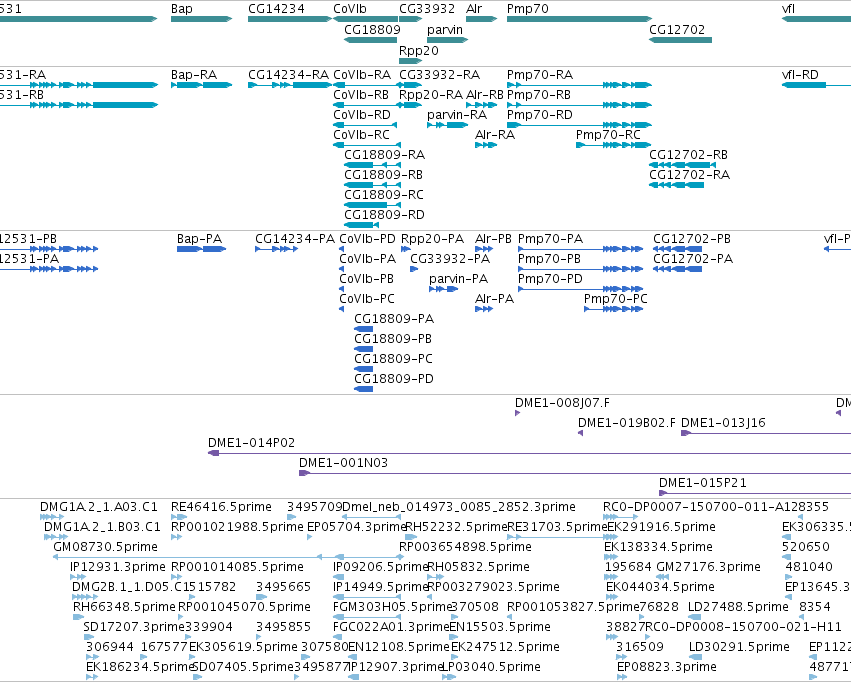Viewport: 851px width, 682px height.
Task: Select the DME1-013J16 clone label
Action: (x=723, y=423)
